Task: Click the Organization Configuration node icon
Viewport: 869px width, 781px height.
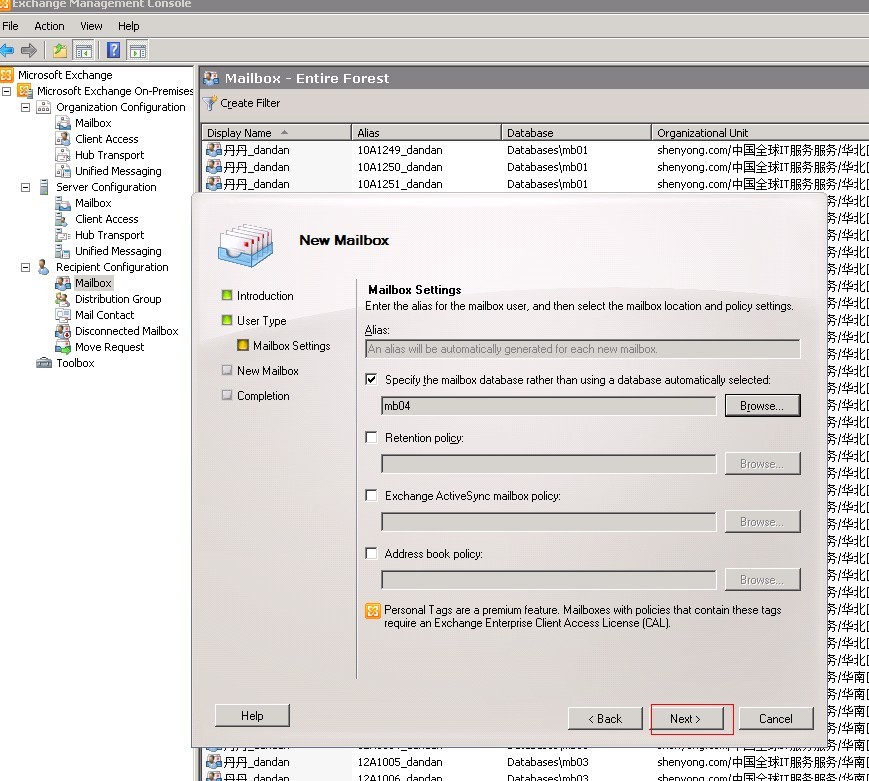Action: [43, 107]
